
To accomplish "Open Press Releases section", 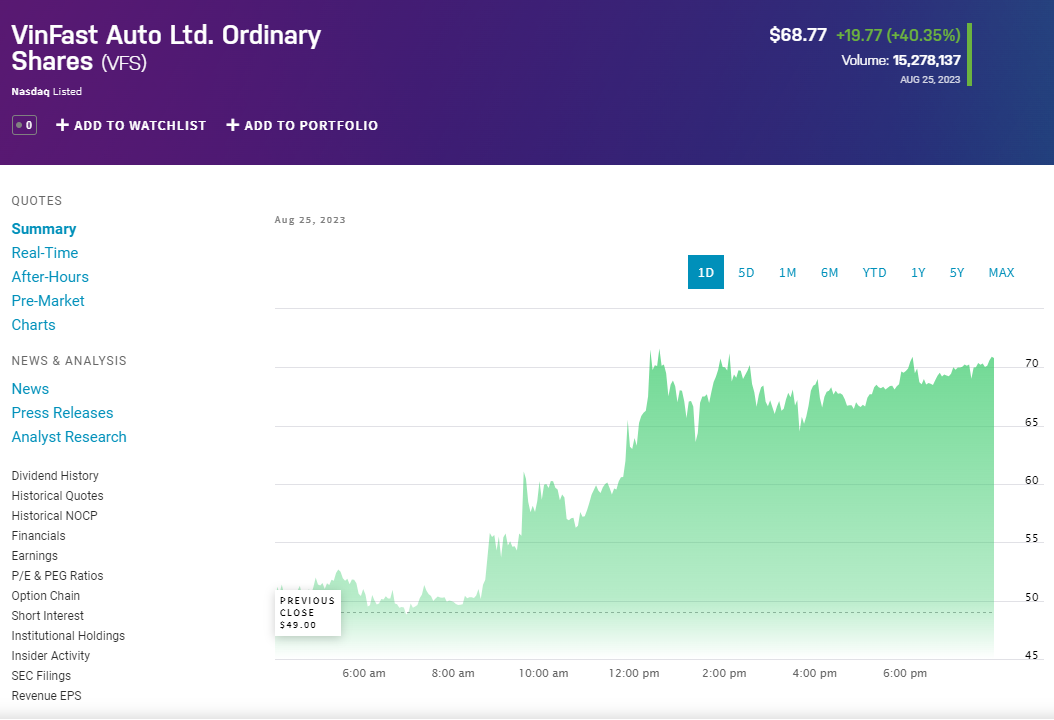I will [x=62, y=413].
